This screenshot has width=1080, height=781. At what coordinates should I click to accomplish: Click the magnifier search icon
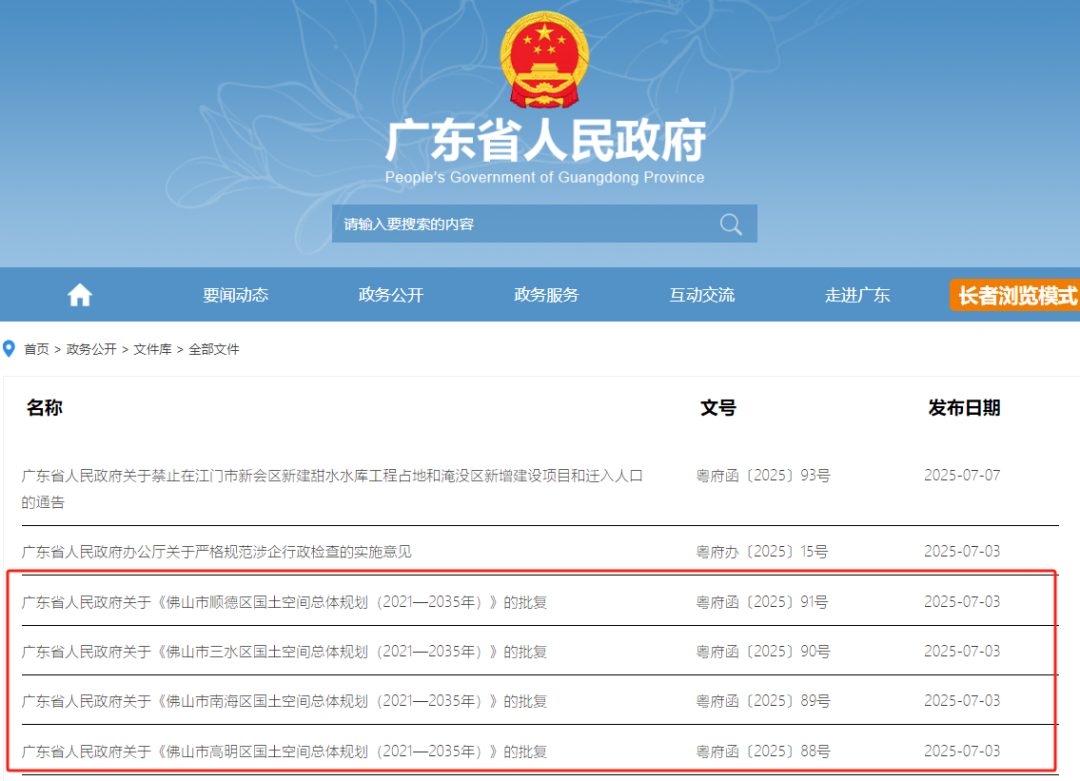(731, 224)
